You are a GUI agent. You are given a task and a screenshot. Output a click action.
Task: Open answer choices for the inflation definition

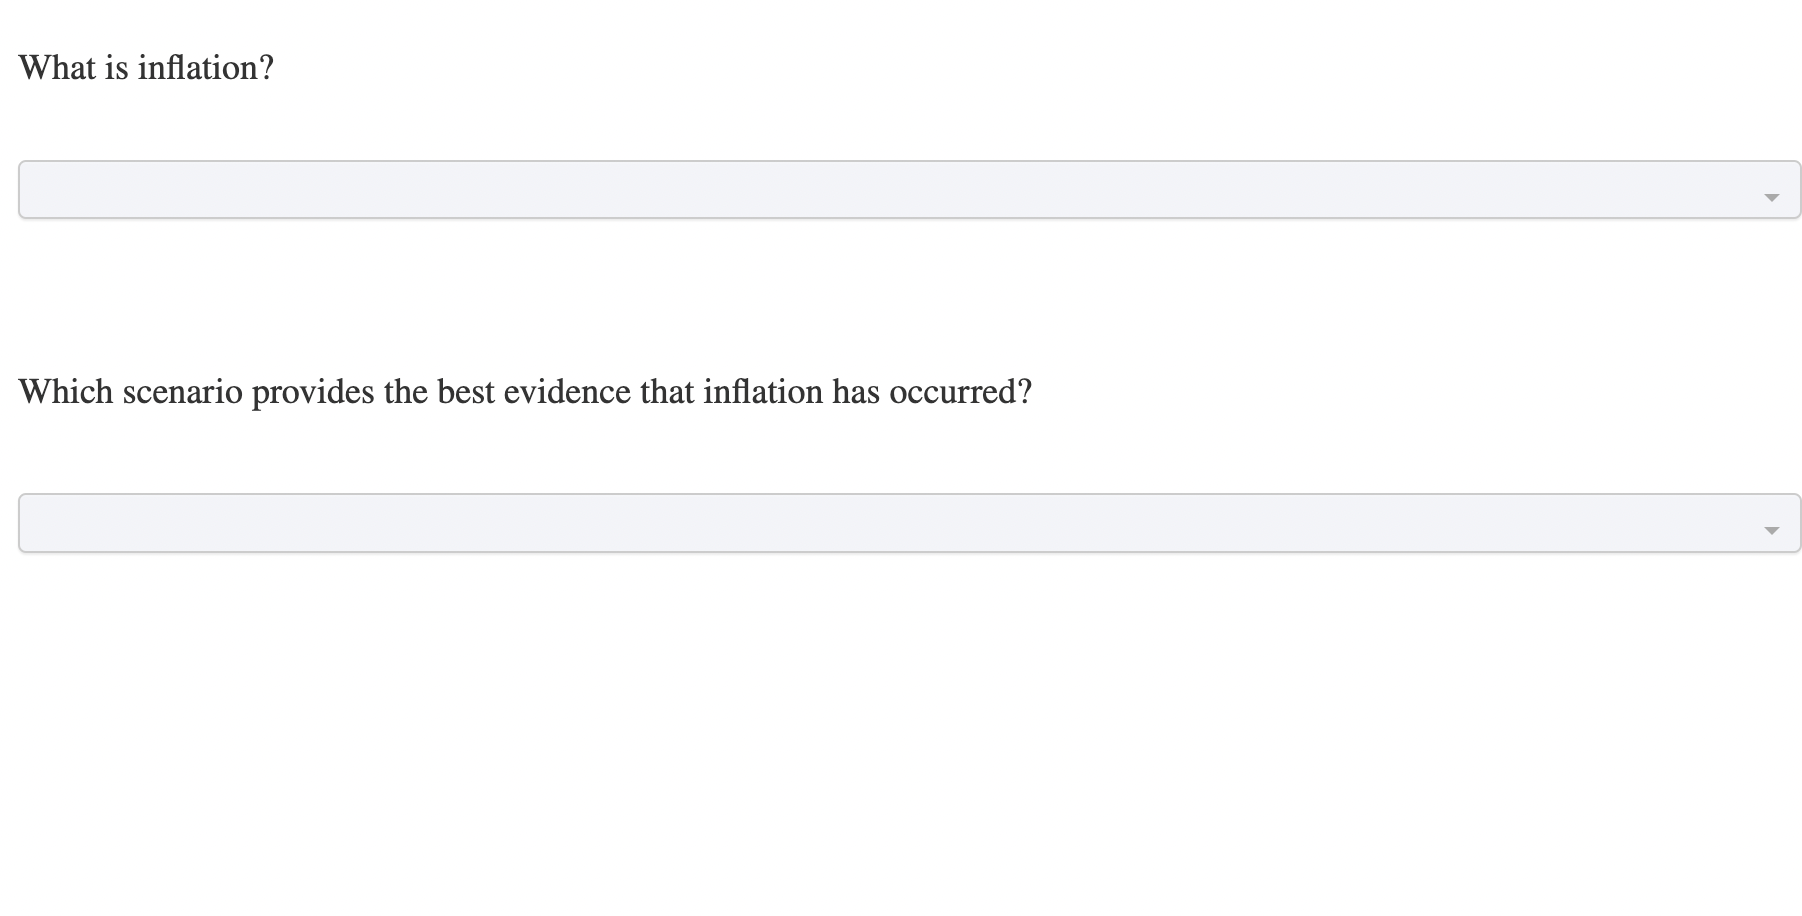coord(900,189)
